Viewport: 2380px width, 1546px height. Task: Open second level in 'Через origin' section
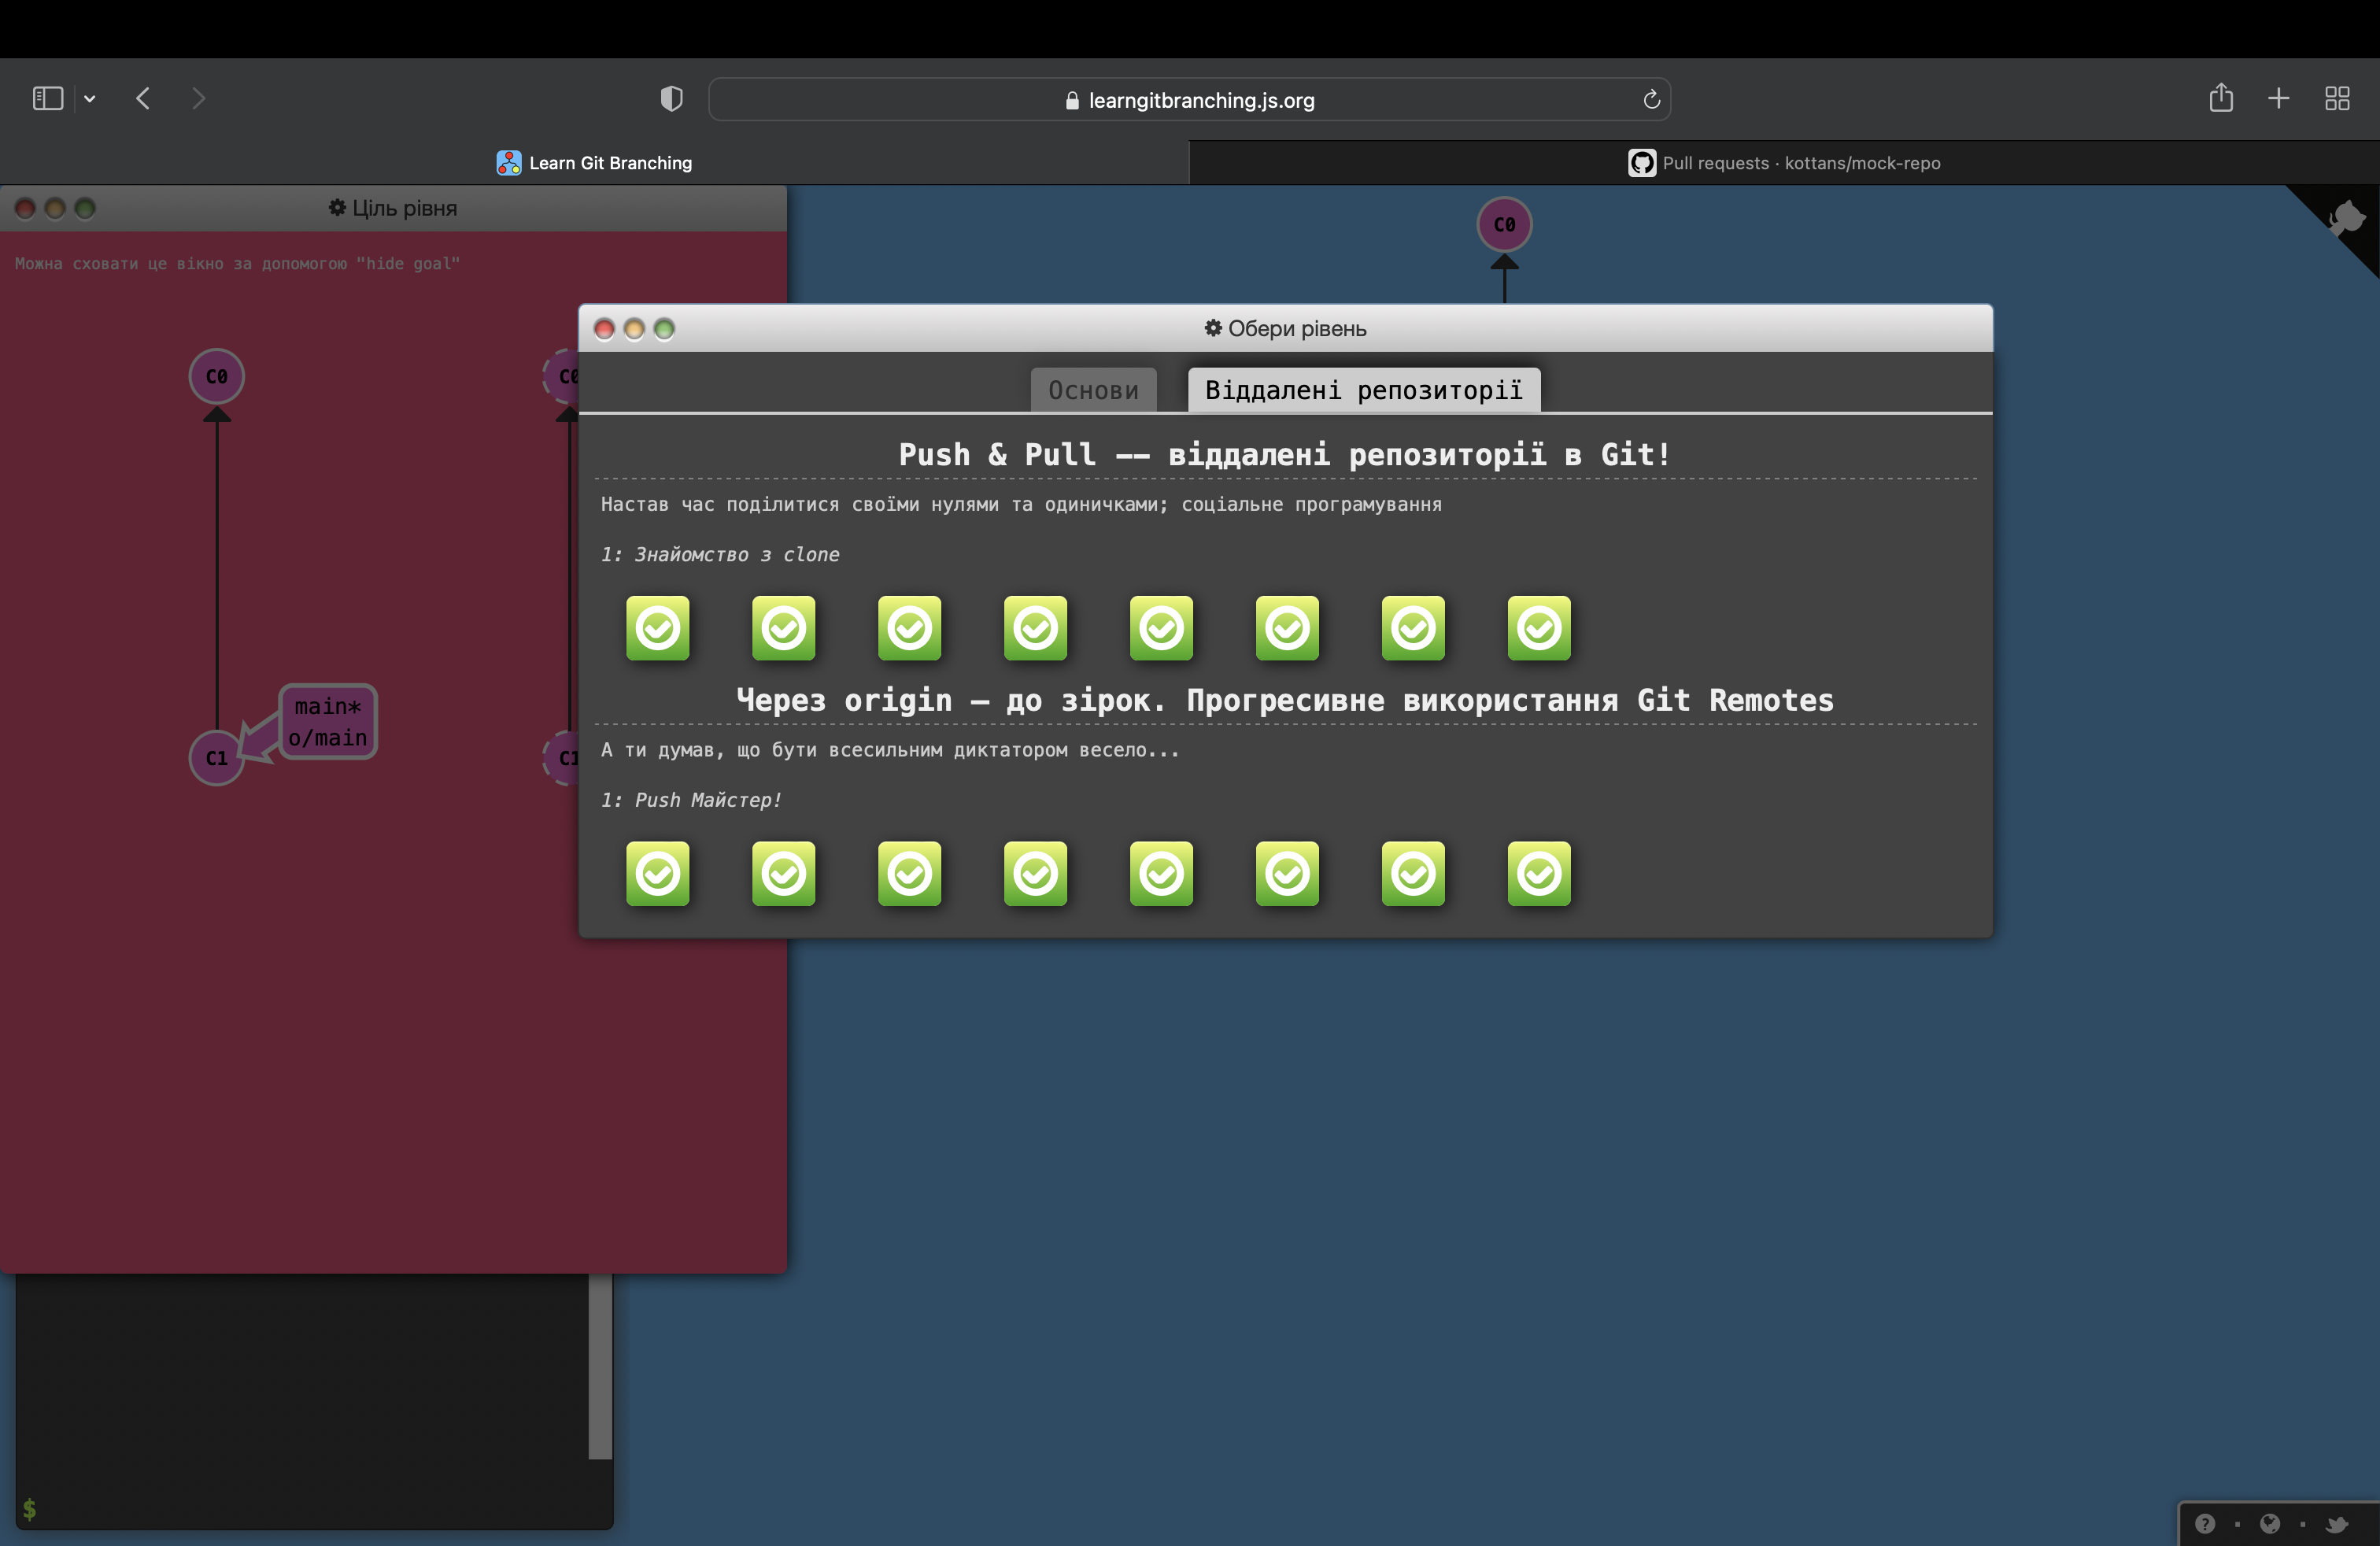(783, 874)
